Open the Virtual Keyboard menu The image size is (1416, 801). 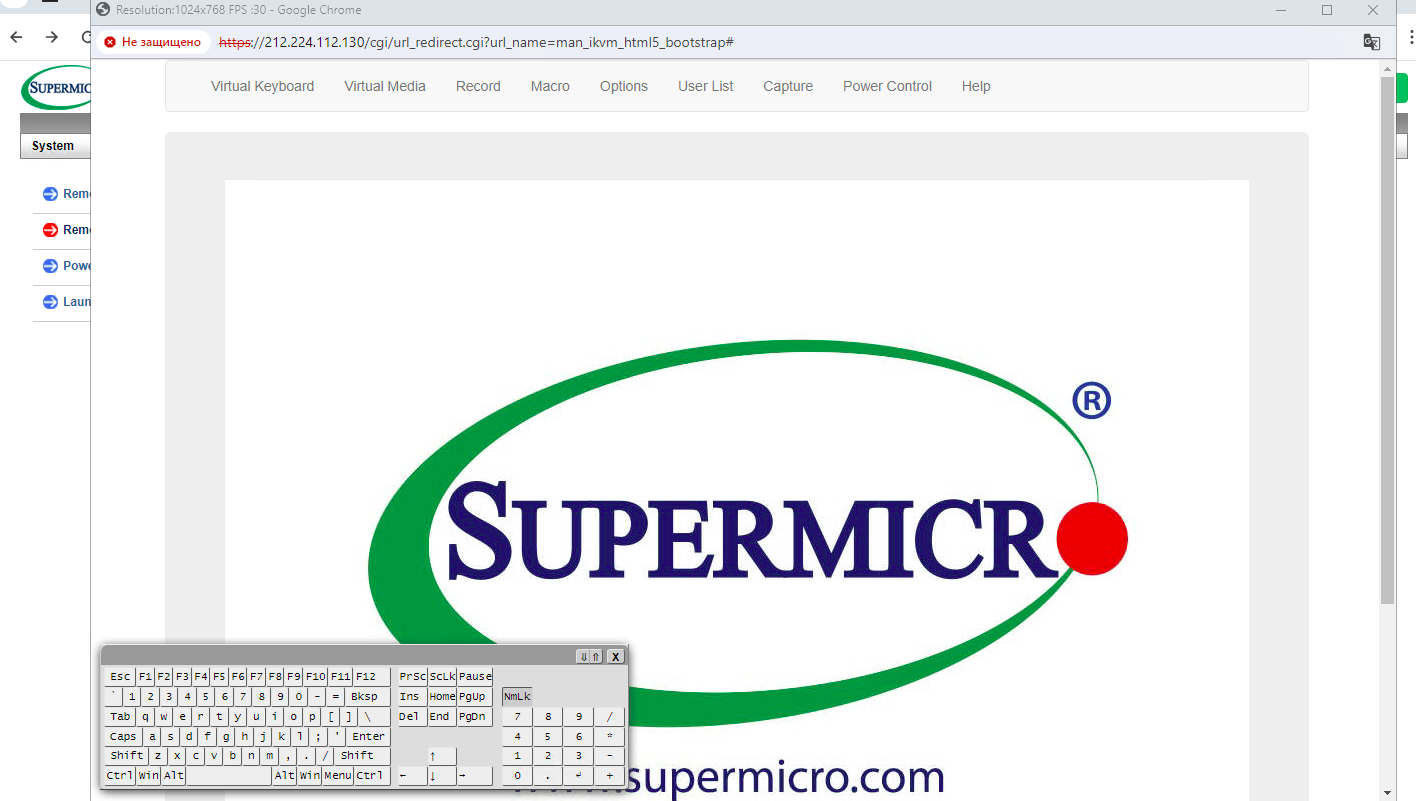click(262, 86)
